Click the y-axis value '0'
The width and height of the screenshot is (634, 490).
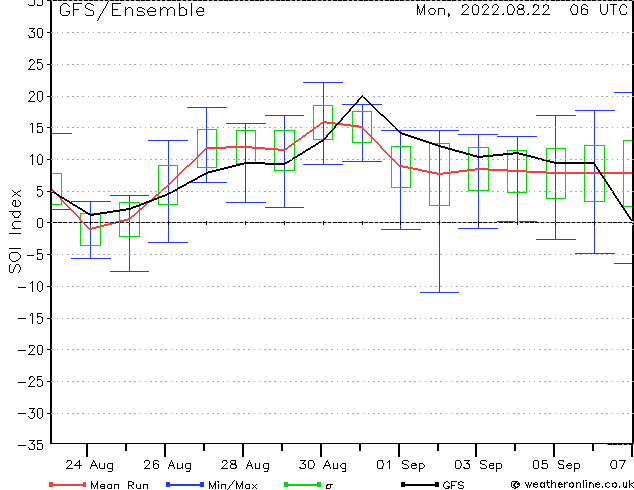(x=39, y=223)
